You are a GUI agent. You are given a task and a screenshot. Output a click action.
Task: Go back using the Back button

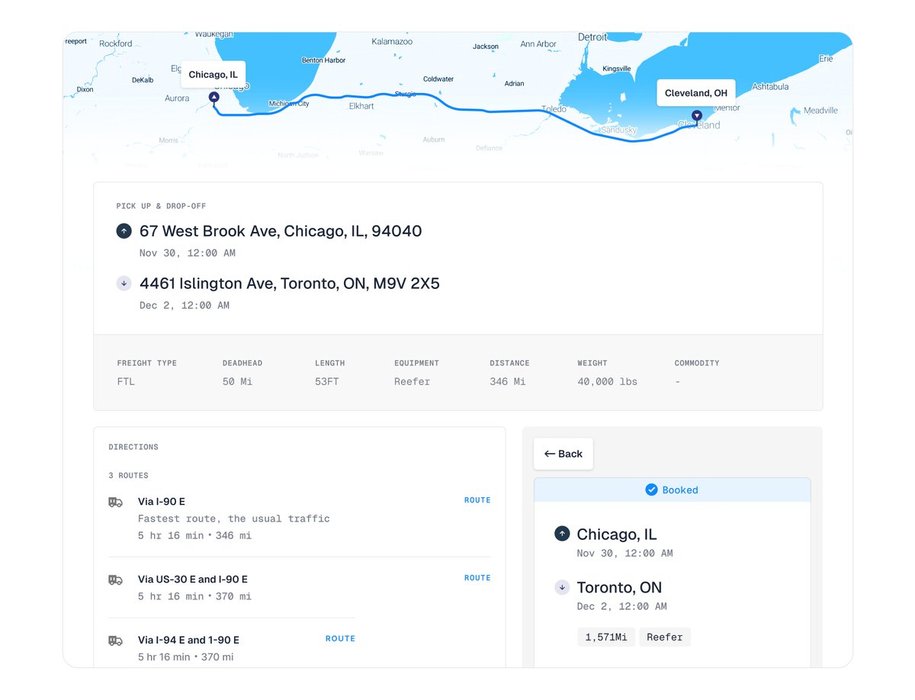click(563, 454)
